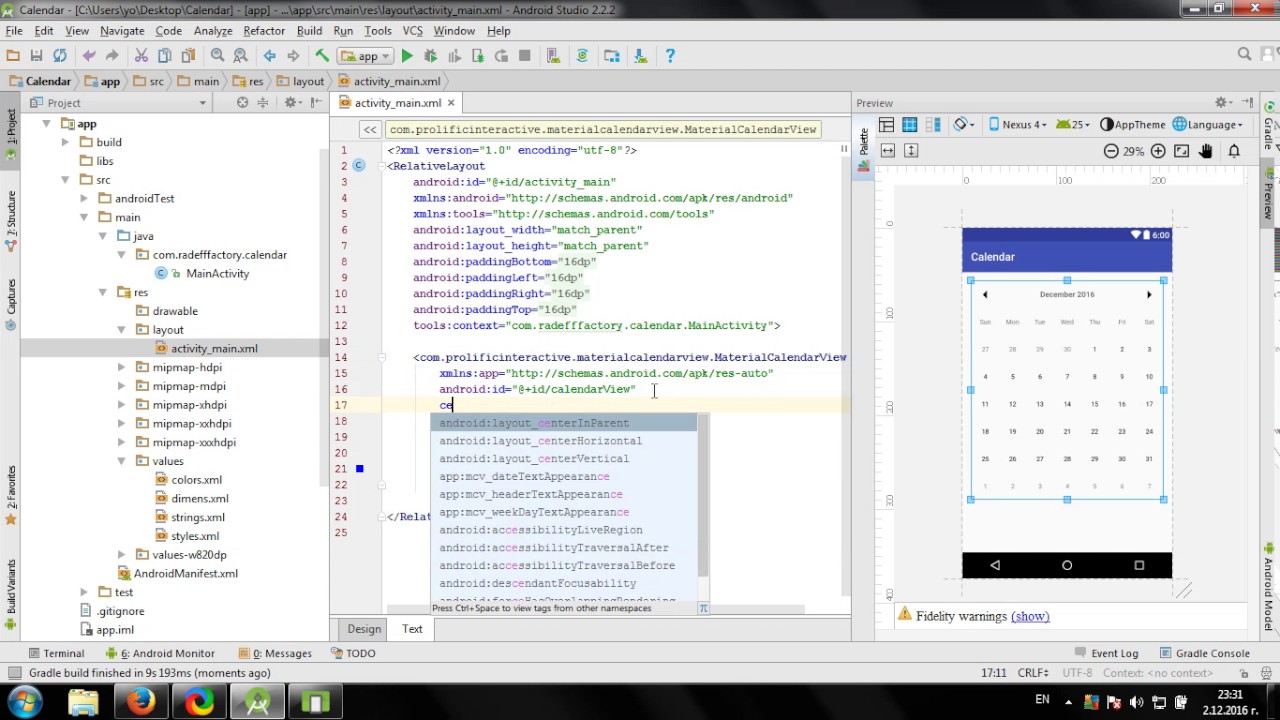Viewport: 1280px width, 720px height.
Task: Collapse all in the Project panel
Action: click(x=265, y=102)
